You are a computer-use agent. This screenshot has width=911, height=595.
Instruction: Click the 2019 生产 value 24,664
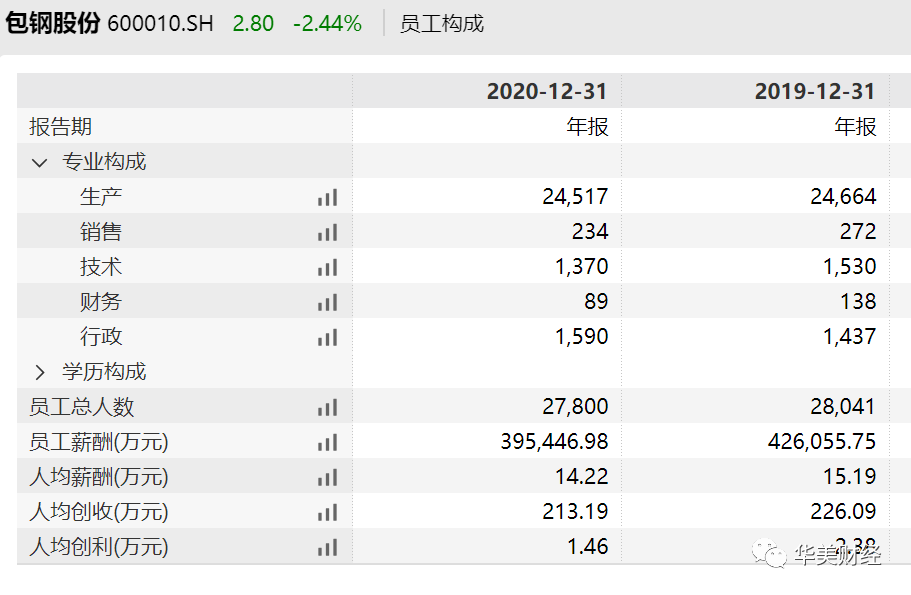pyautogui.click(x=843, y=197)
